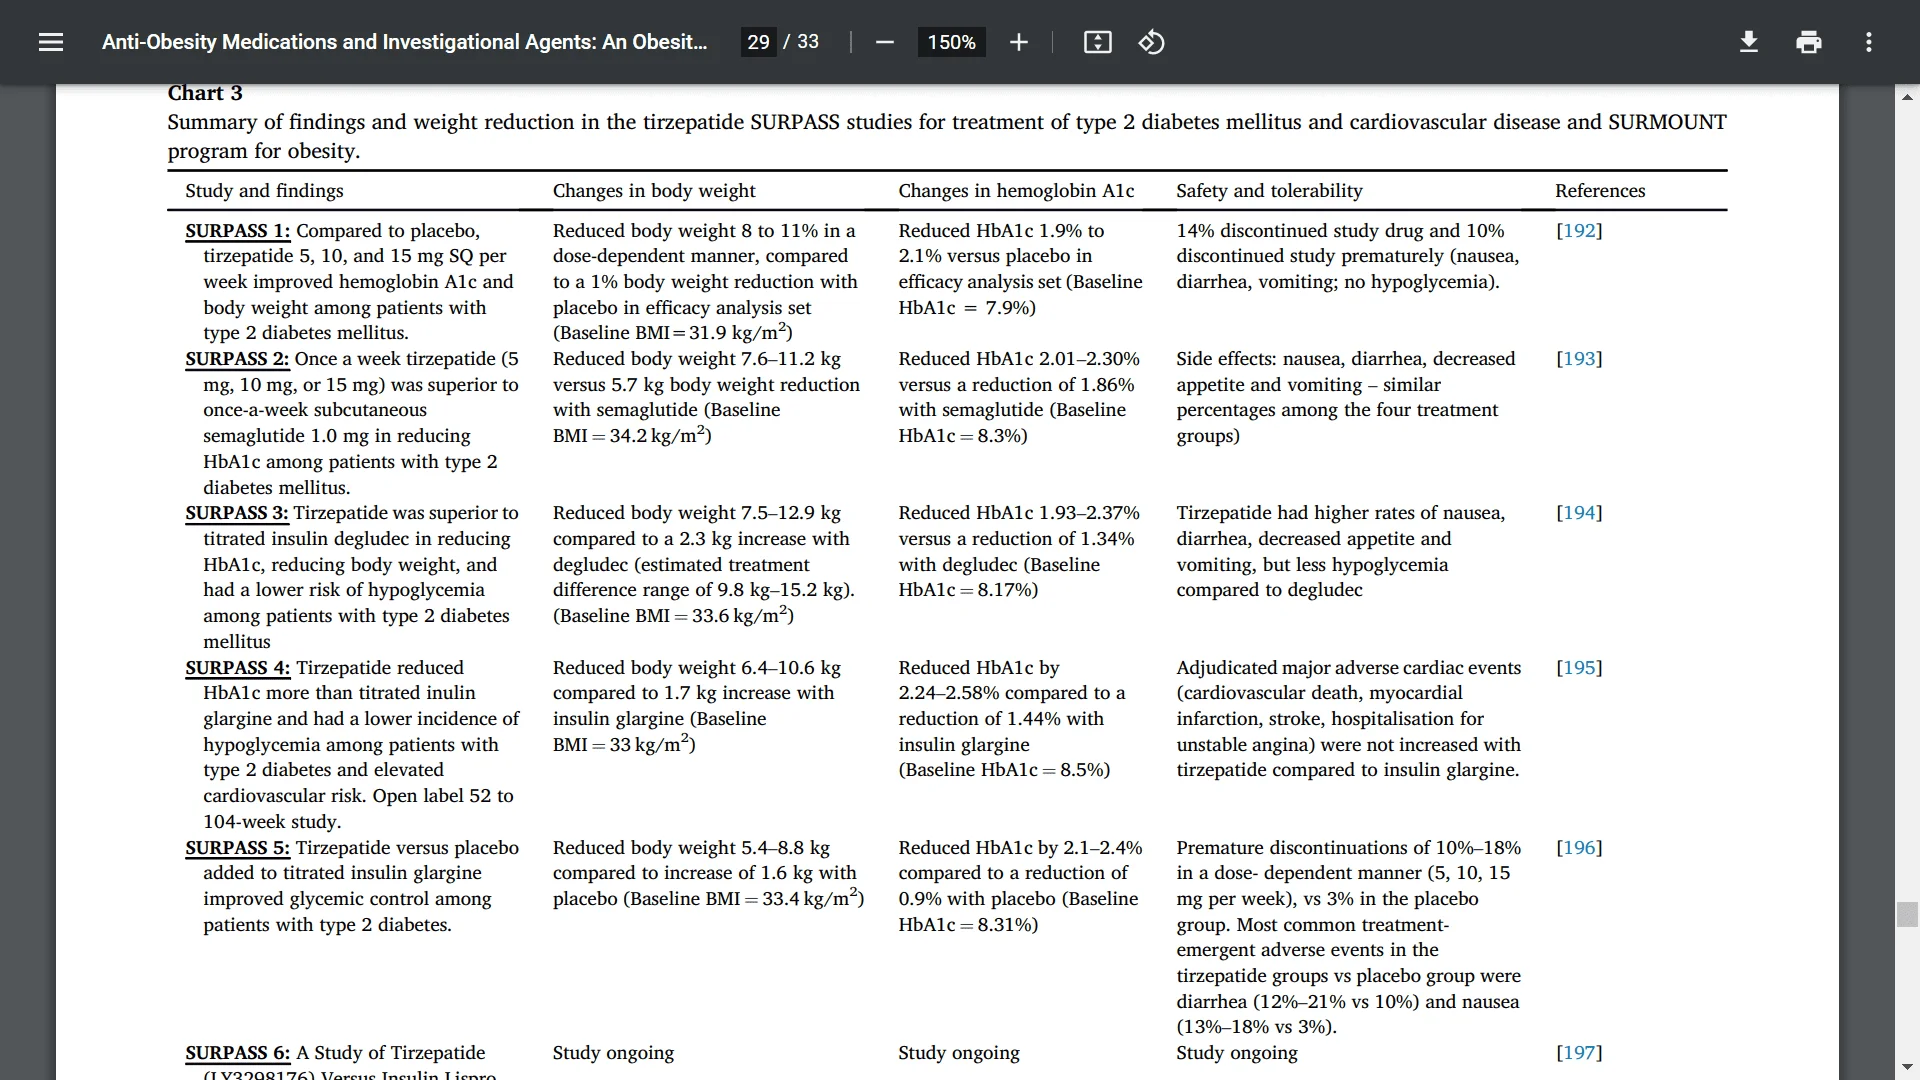The width and height of the screenshot is (1920, 1080).
Task: Edit the 150% zoom level field
Action: [x=951, y=42]
